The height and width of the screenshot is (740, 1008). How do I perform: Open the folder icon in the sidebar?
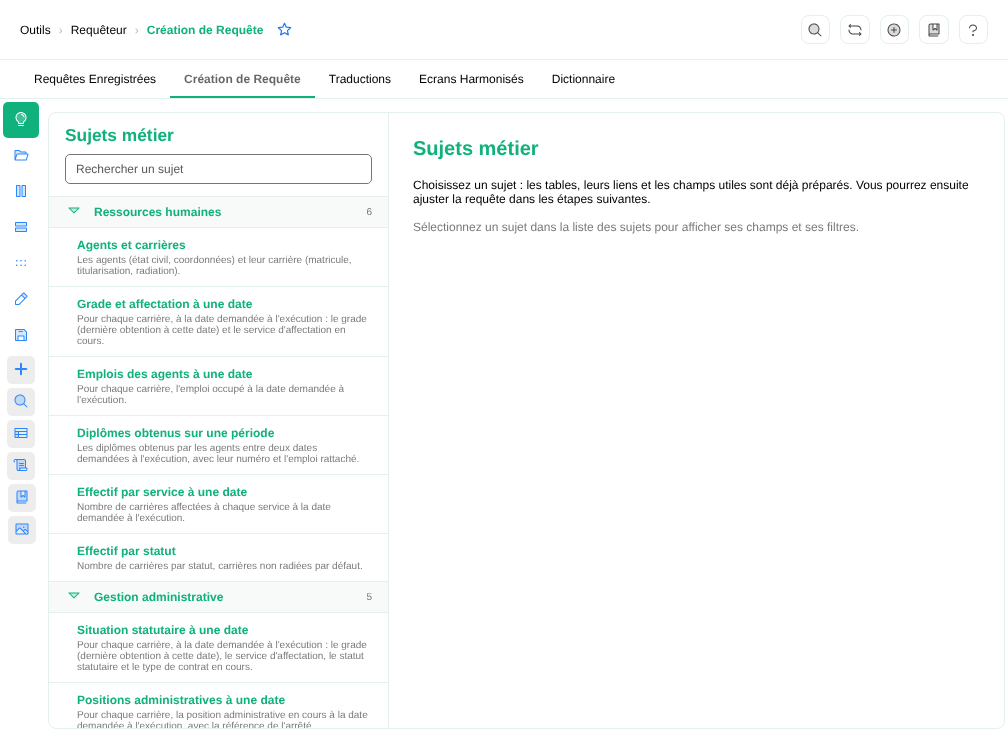point(21,156)
